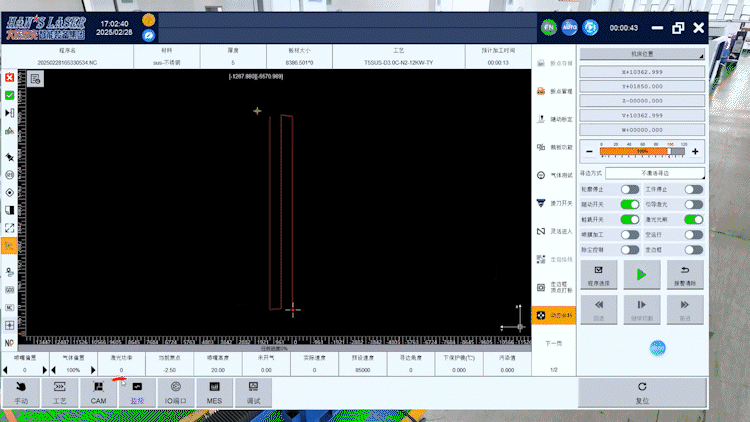Click the green play start button
Screen dimensions: 750x422
[x=643, y=274]
